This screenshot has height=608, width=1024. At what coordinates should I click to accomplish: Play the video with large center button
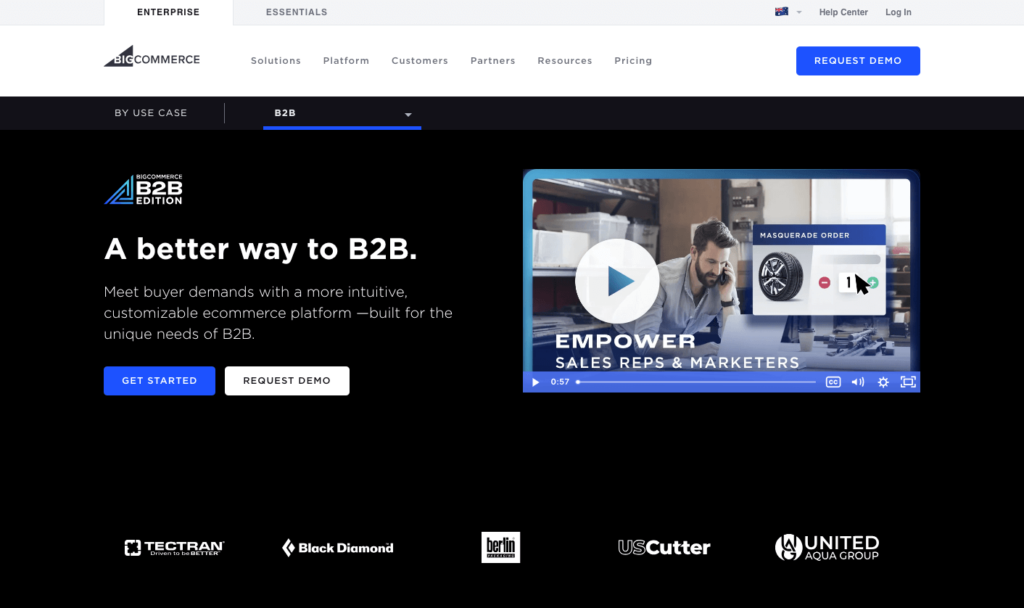(616, 281)
